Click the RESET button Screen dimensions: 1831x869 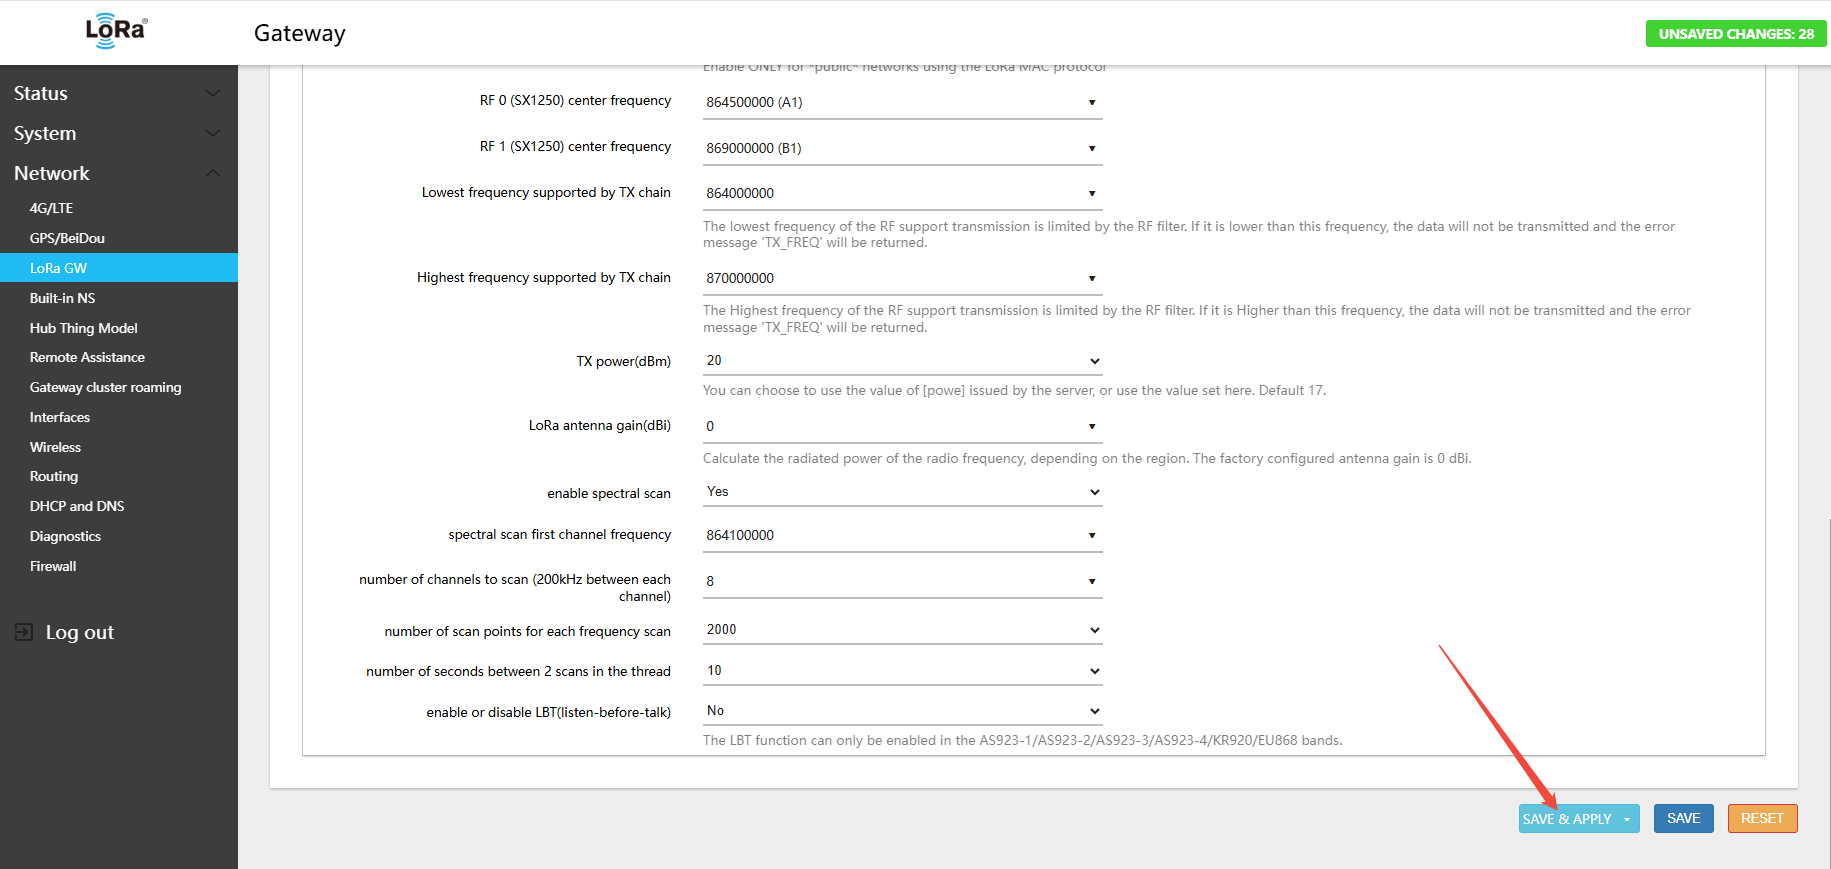pos(1761,818)
